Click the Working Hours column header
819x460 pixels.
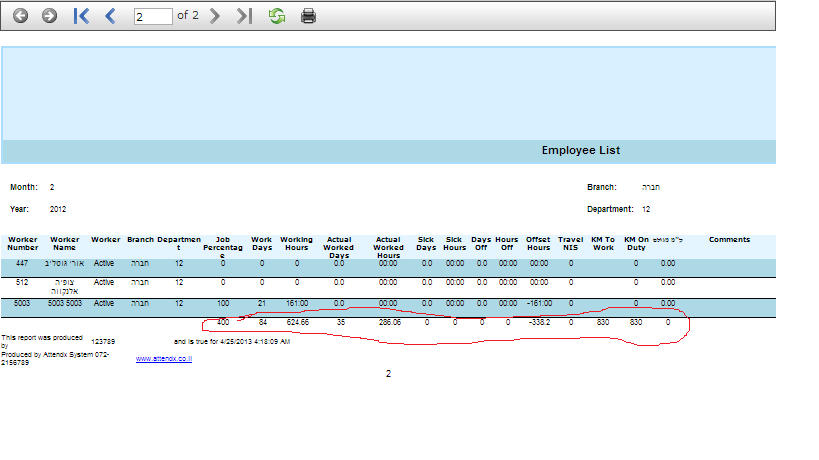click(x=296, y=244)
